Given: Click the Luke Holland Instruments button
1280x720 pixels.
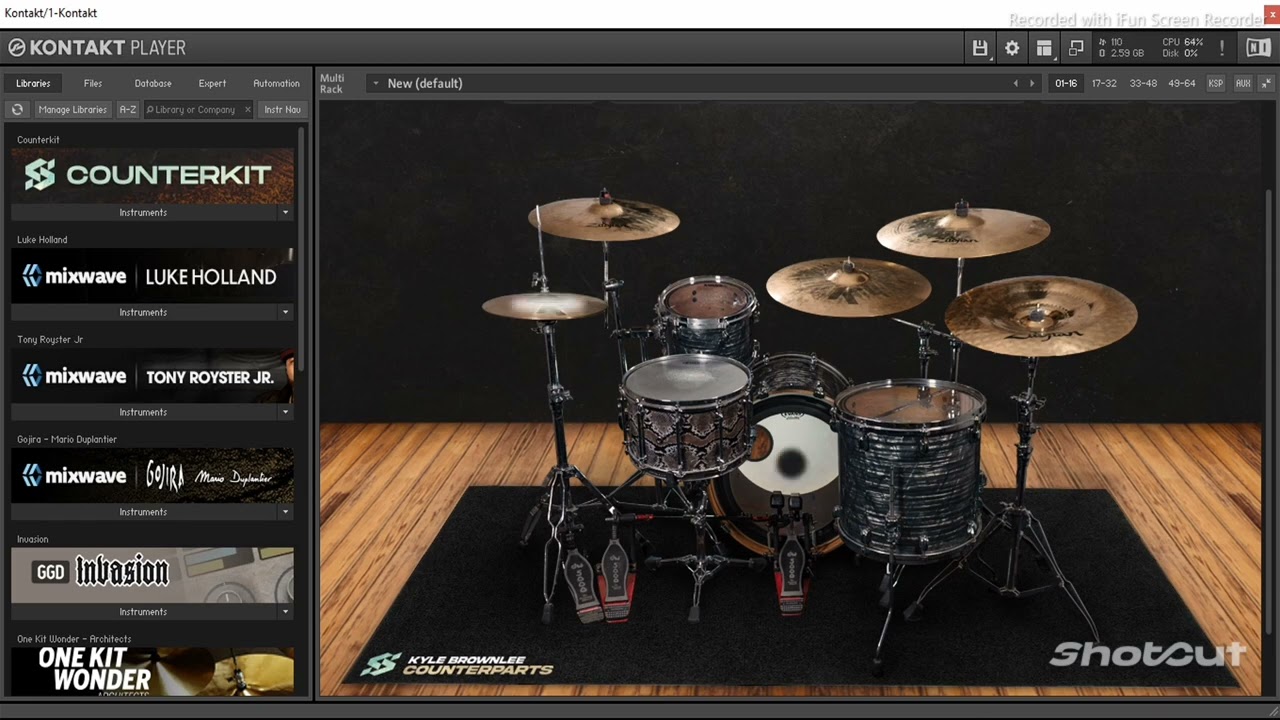Looking at the screenshot, I should (x=144, y=312).
